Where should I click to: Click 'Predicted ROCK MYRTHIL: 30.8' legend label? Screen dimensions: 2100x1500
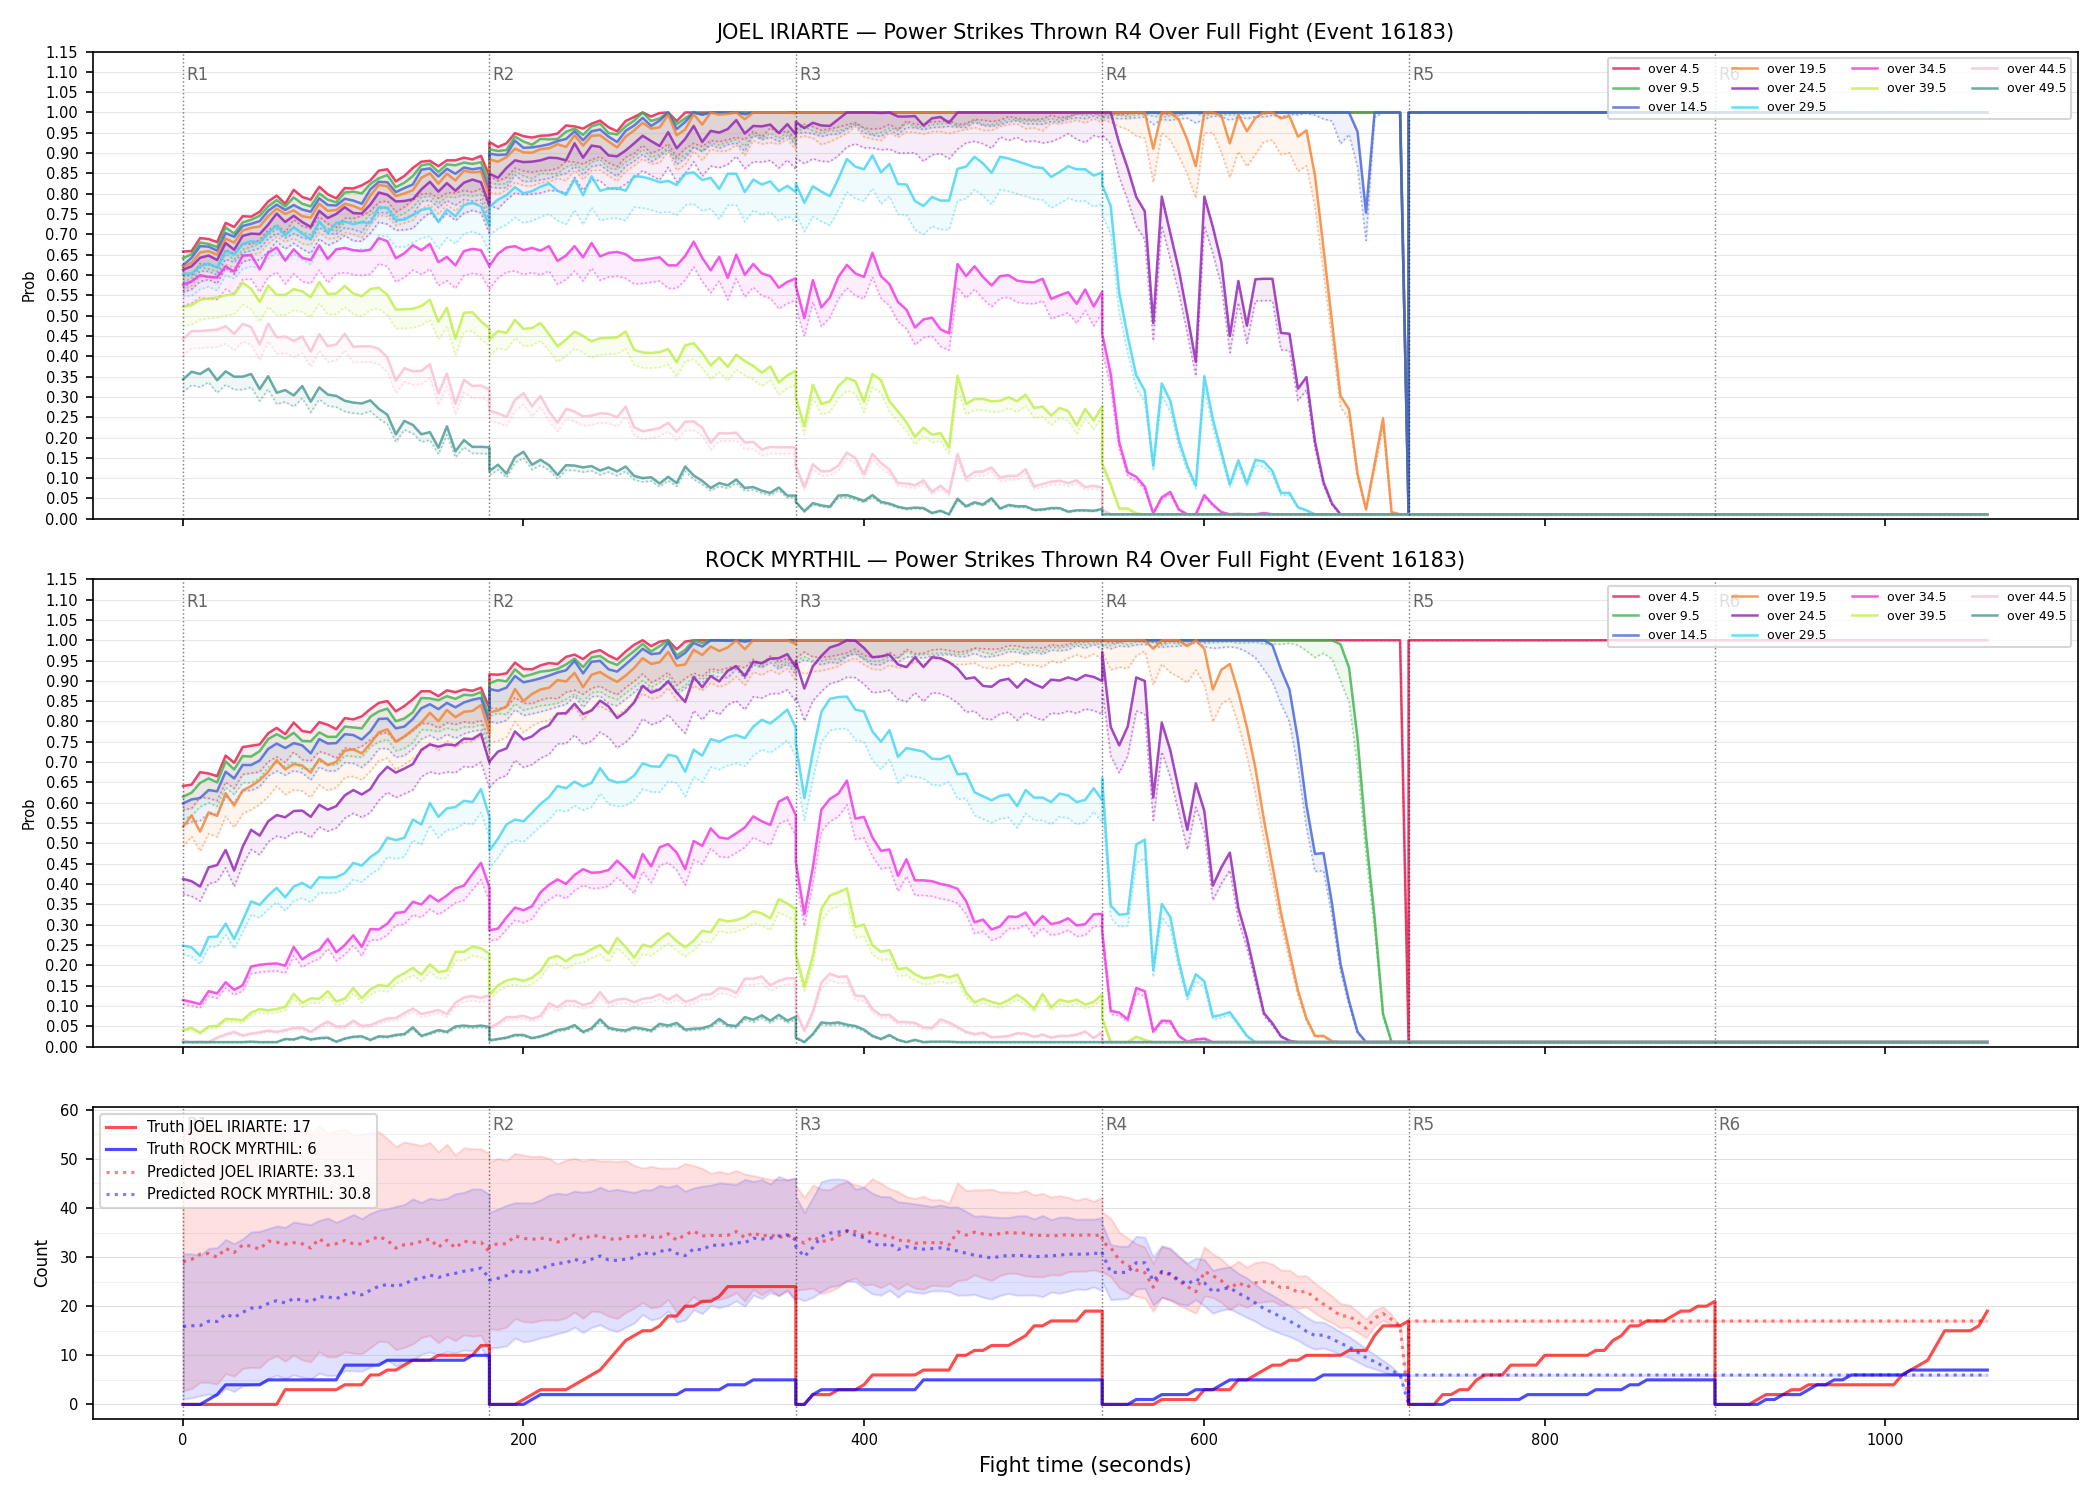coord(259,1194)
